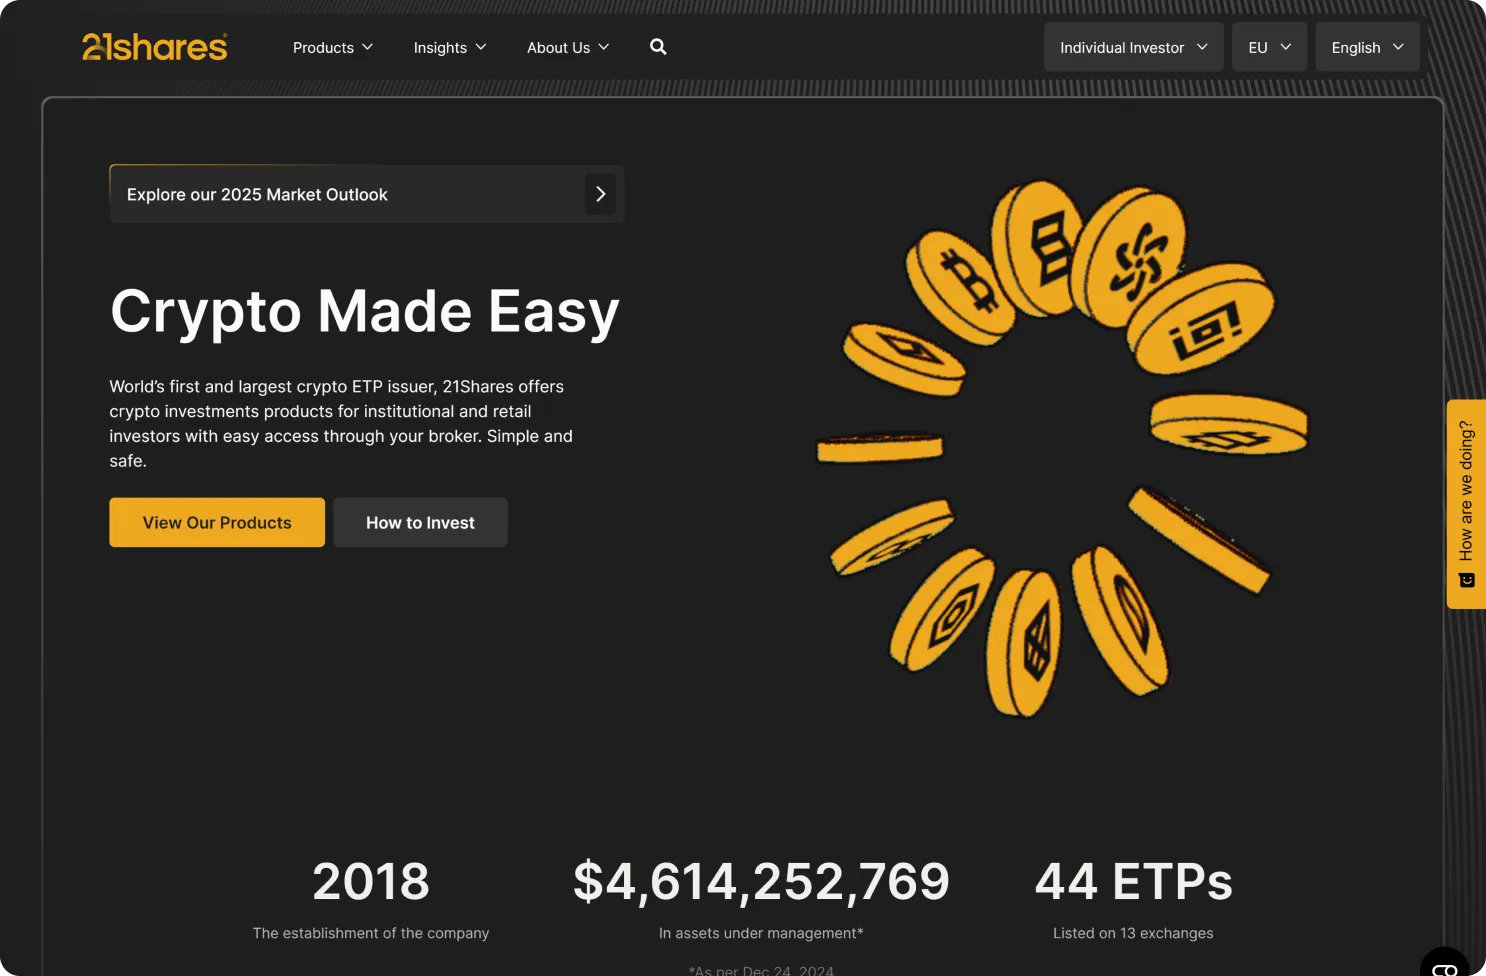Click the $4,614,252,769 assets figure
Viewport: 1486px width, 976px height.
[x=761, y=881]
